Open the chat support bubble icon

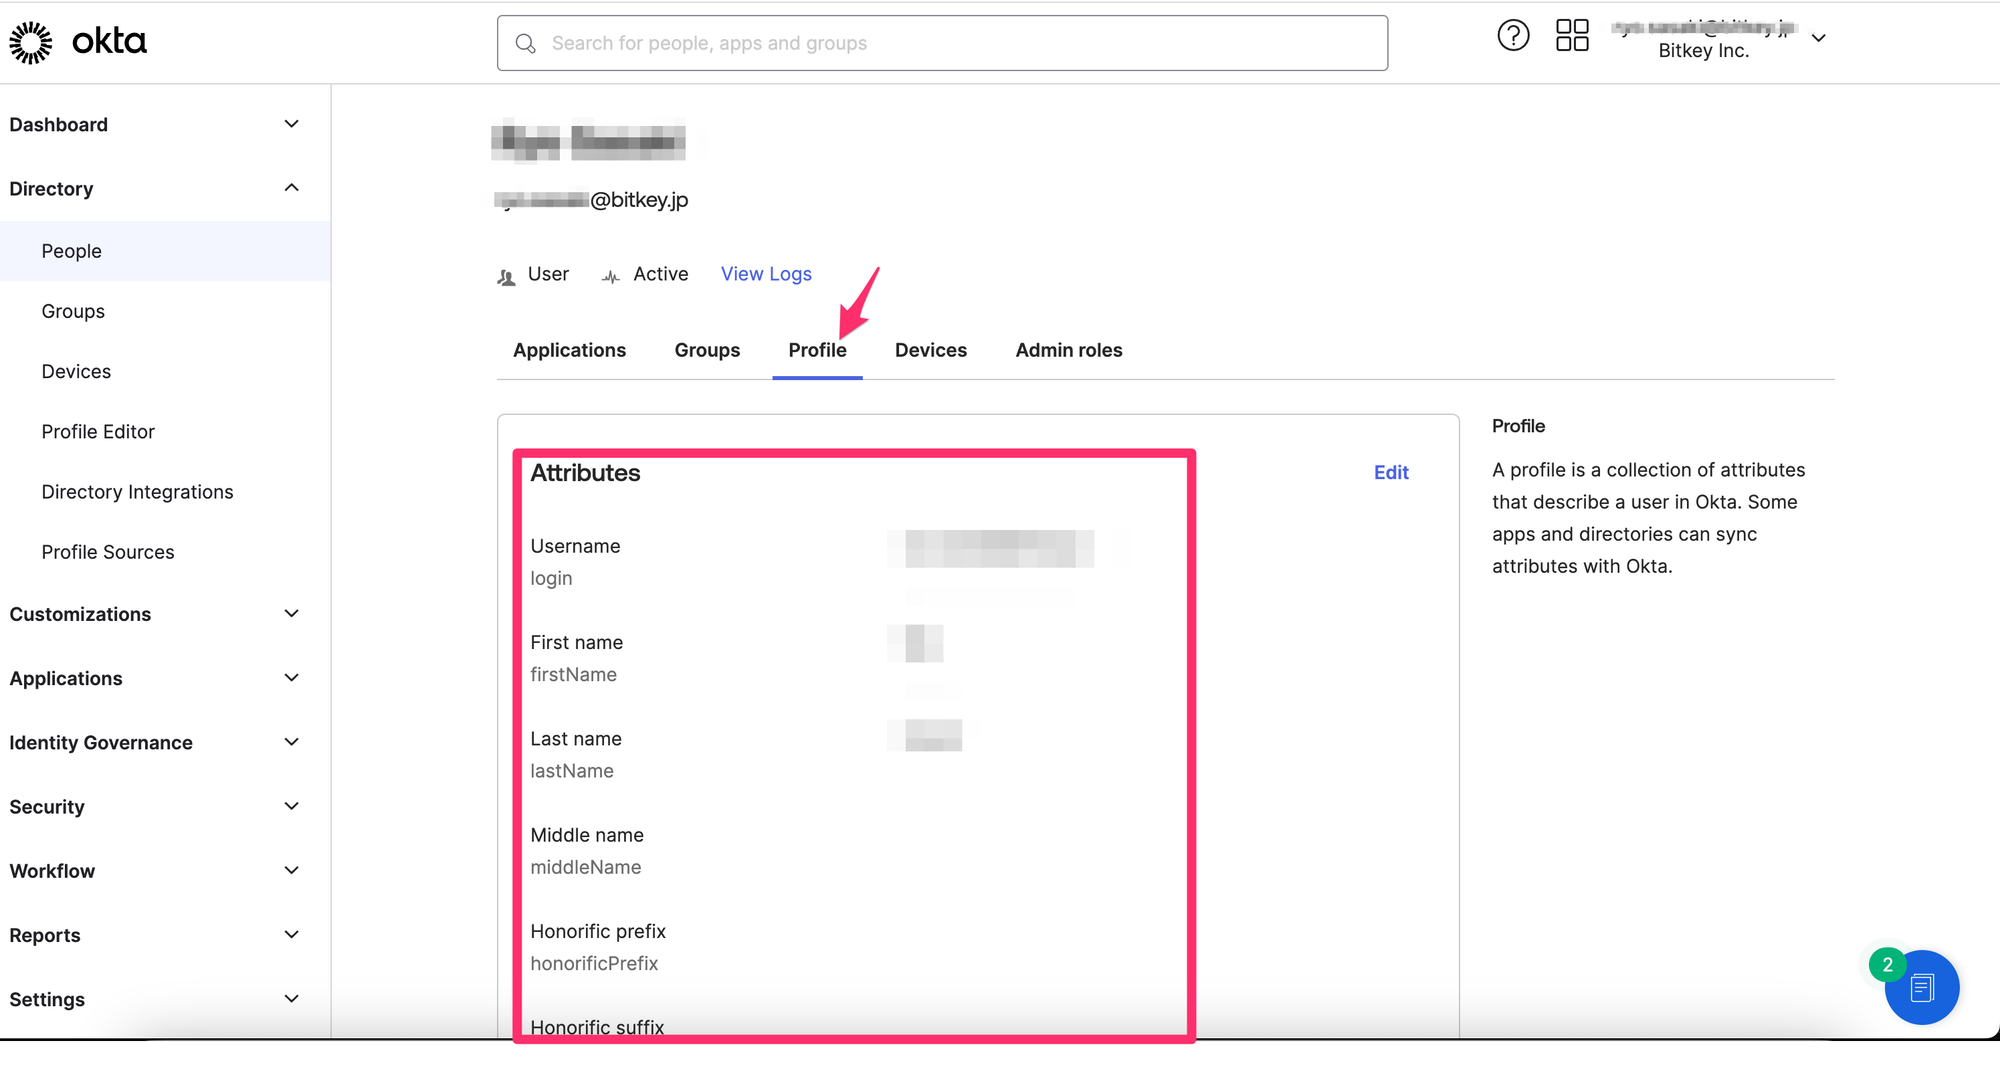pyautogui.click(x=1921, y=987)
